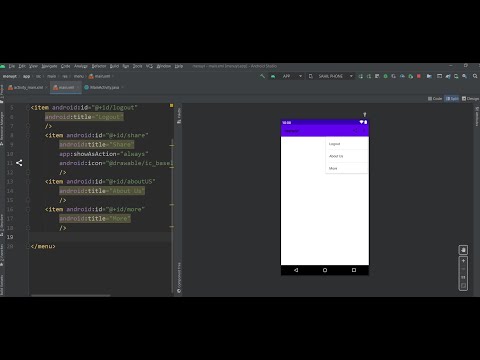Open the Run menu
This screenshot has height=360, width=480.
pos(126,66)
